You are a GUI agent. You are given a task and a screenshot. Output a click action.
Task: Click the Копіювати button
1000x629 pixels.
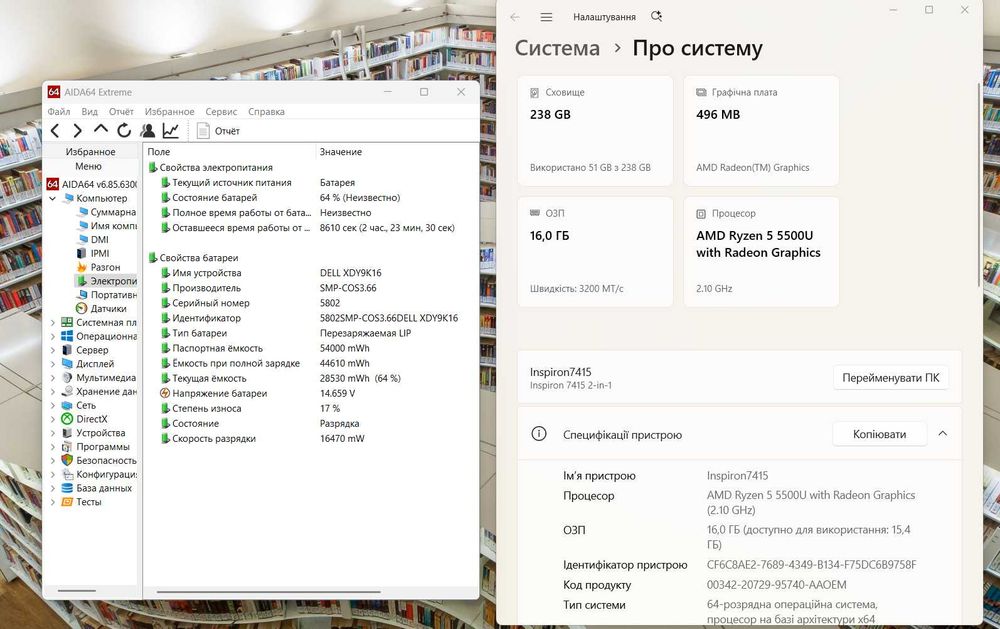click(x=879, y=434)
